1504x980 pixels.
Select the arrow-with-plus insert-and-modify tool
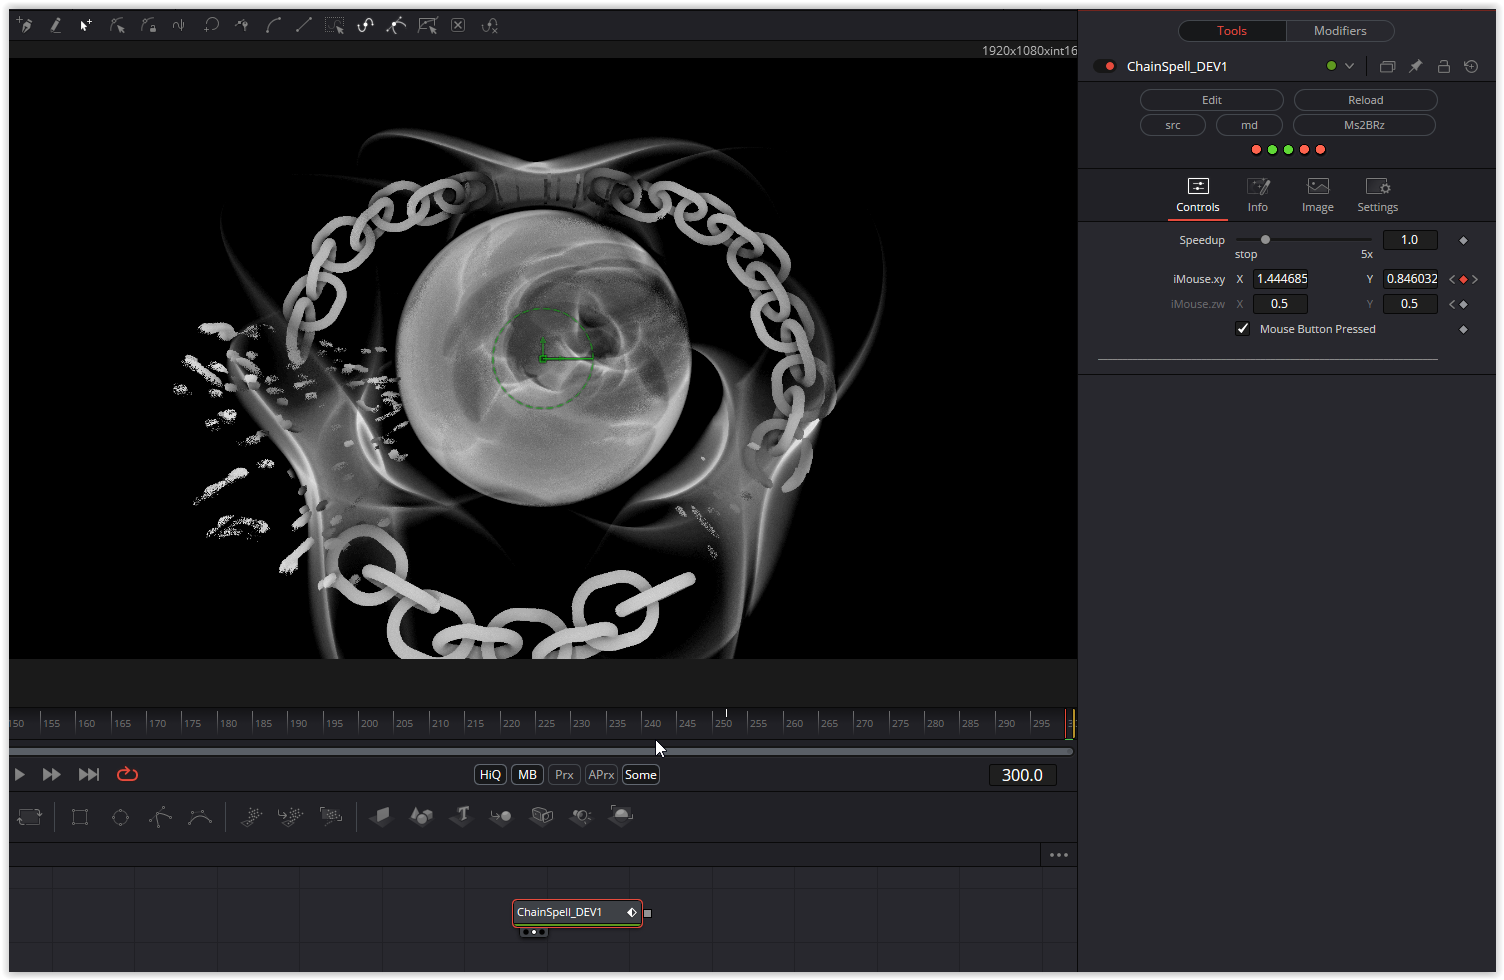click(86, 25)
